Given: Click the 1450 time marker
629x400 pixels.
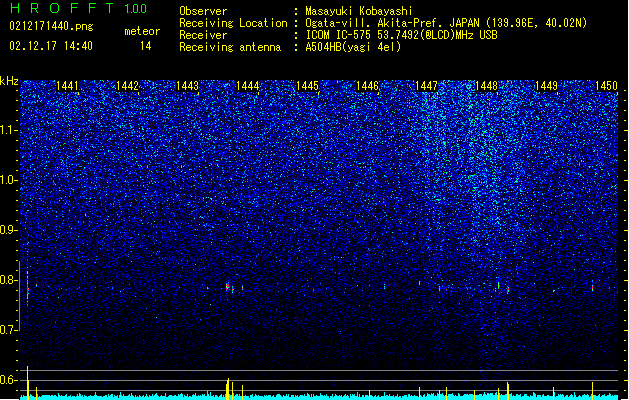Looking at the screenshot, I should [606, 86].
